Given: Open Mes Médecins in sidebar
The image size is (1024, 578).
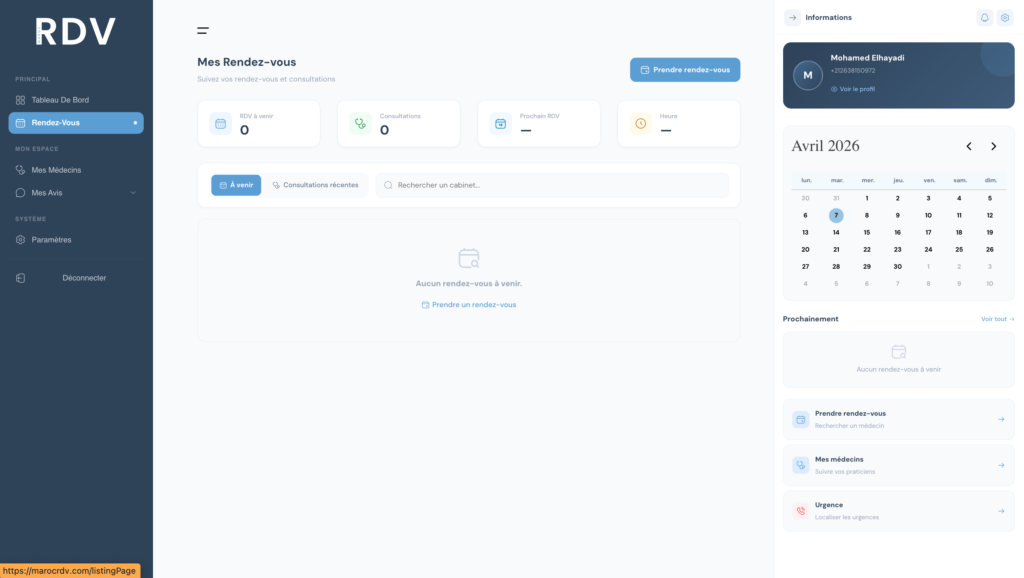Looking at the screenshot, I should click(56, 170).
